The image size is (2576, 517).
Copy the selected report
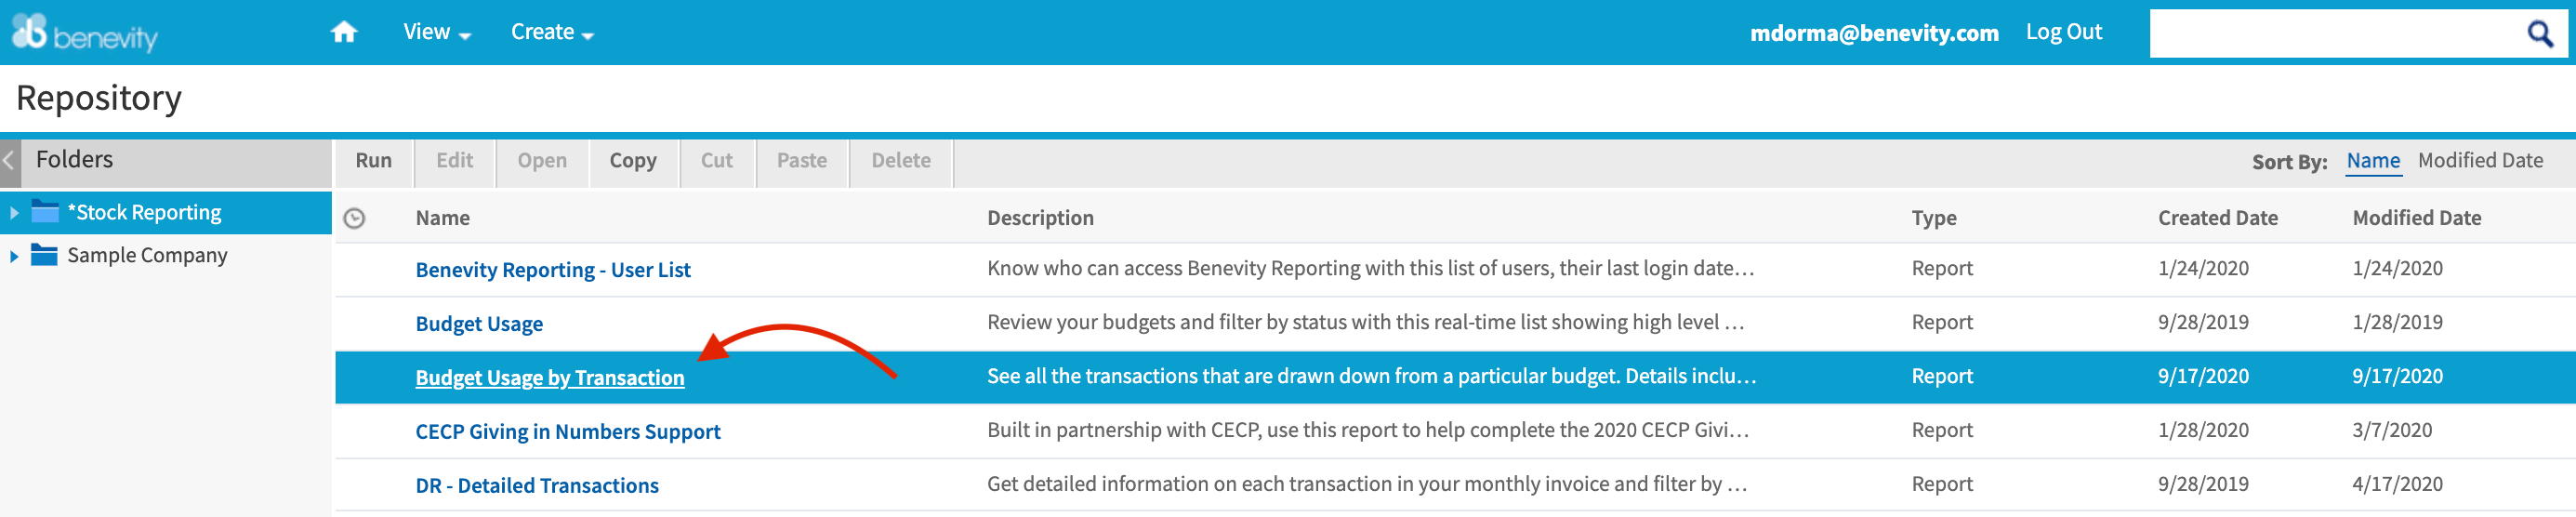tap(633, 161)
